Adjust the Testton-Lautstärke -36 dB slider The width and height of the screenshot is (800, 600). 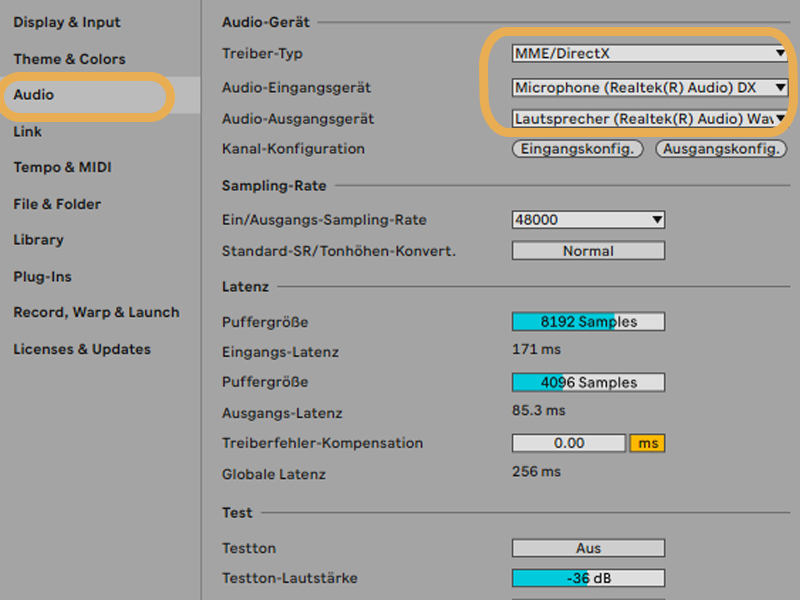tap(588, 578)
